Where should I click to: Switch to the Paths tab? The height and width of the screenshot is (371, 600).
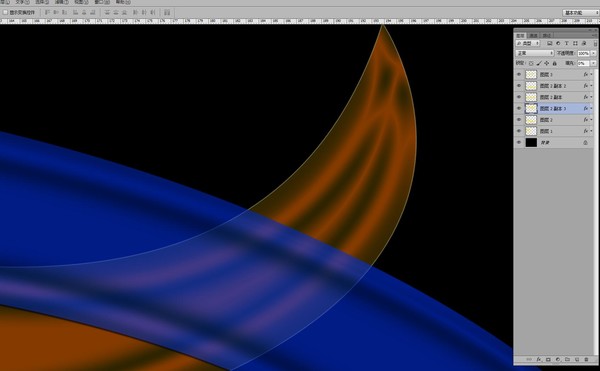pos(546,35)
